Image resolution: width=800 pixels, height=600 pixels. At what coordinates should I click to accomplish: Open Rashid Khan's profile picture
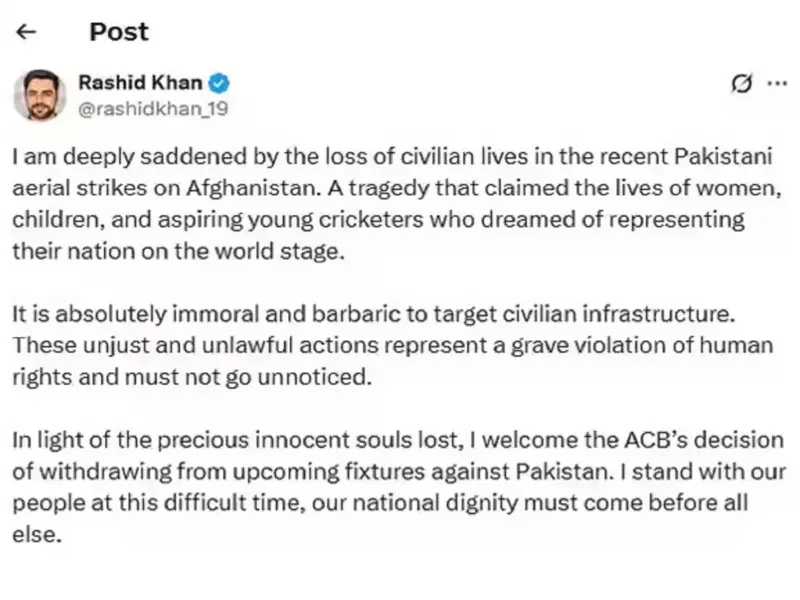tap(40, 96)
